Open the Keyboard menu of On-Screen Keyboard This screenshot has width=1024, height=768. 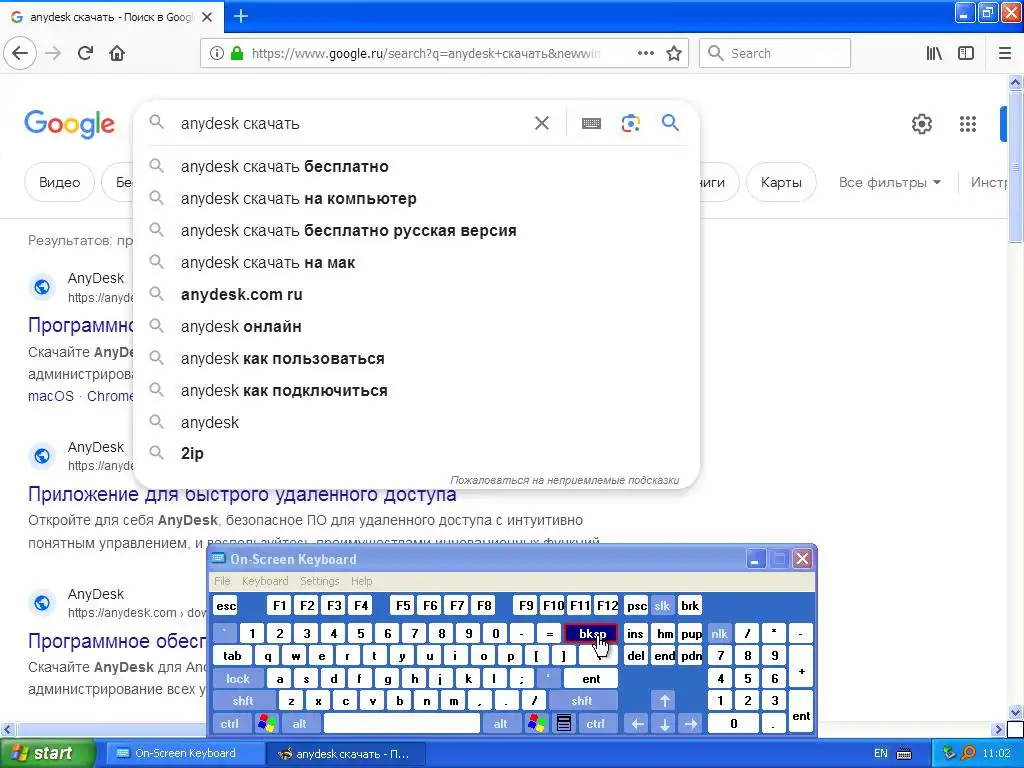tap(264, 581)
